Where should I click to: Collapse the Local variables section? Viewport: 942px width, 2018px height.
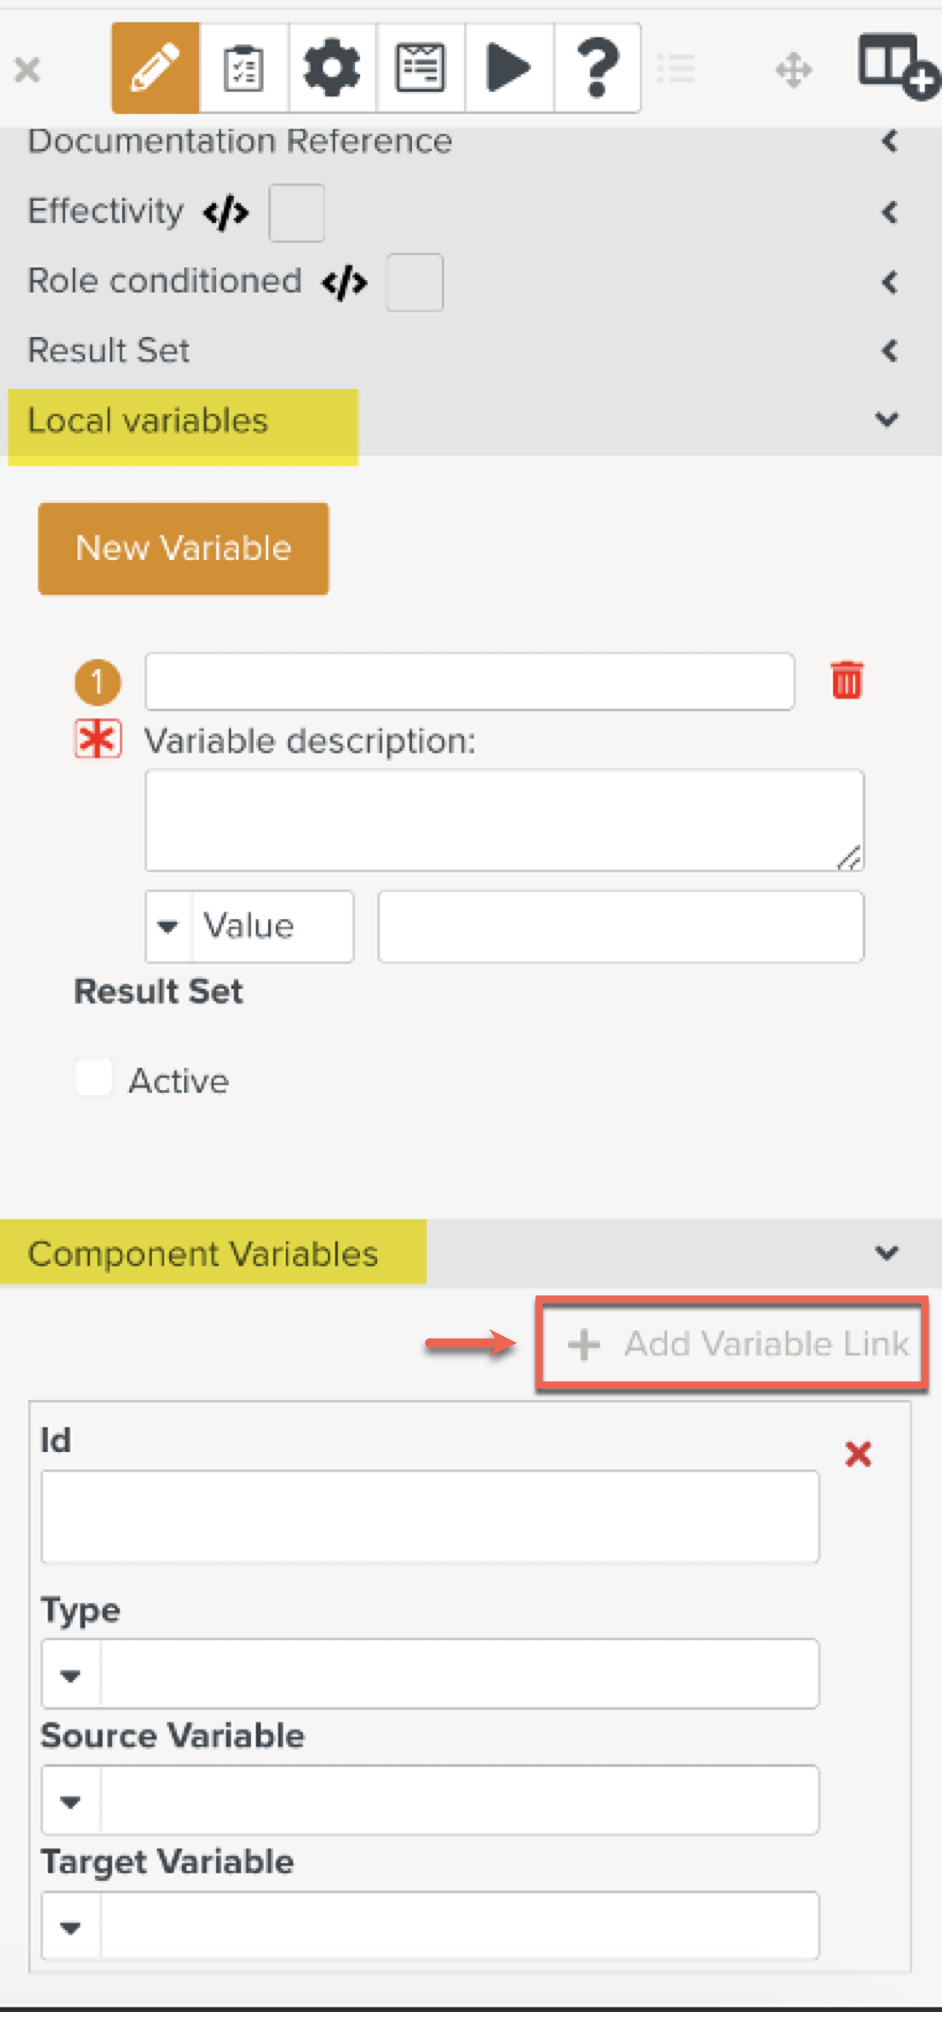point(886,419)
